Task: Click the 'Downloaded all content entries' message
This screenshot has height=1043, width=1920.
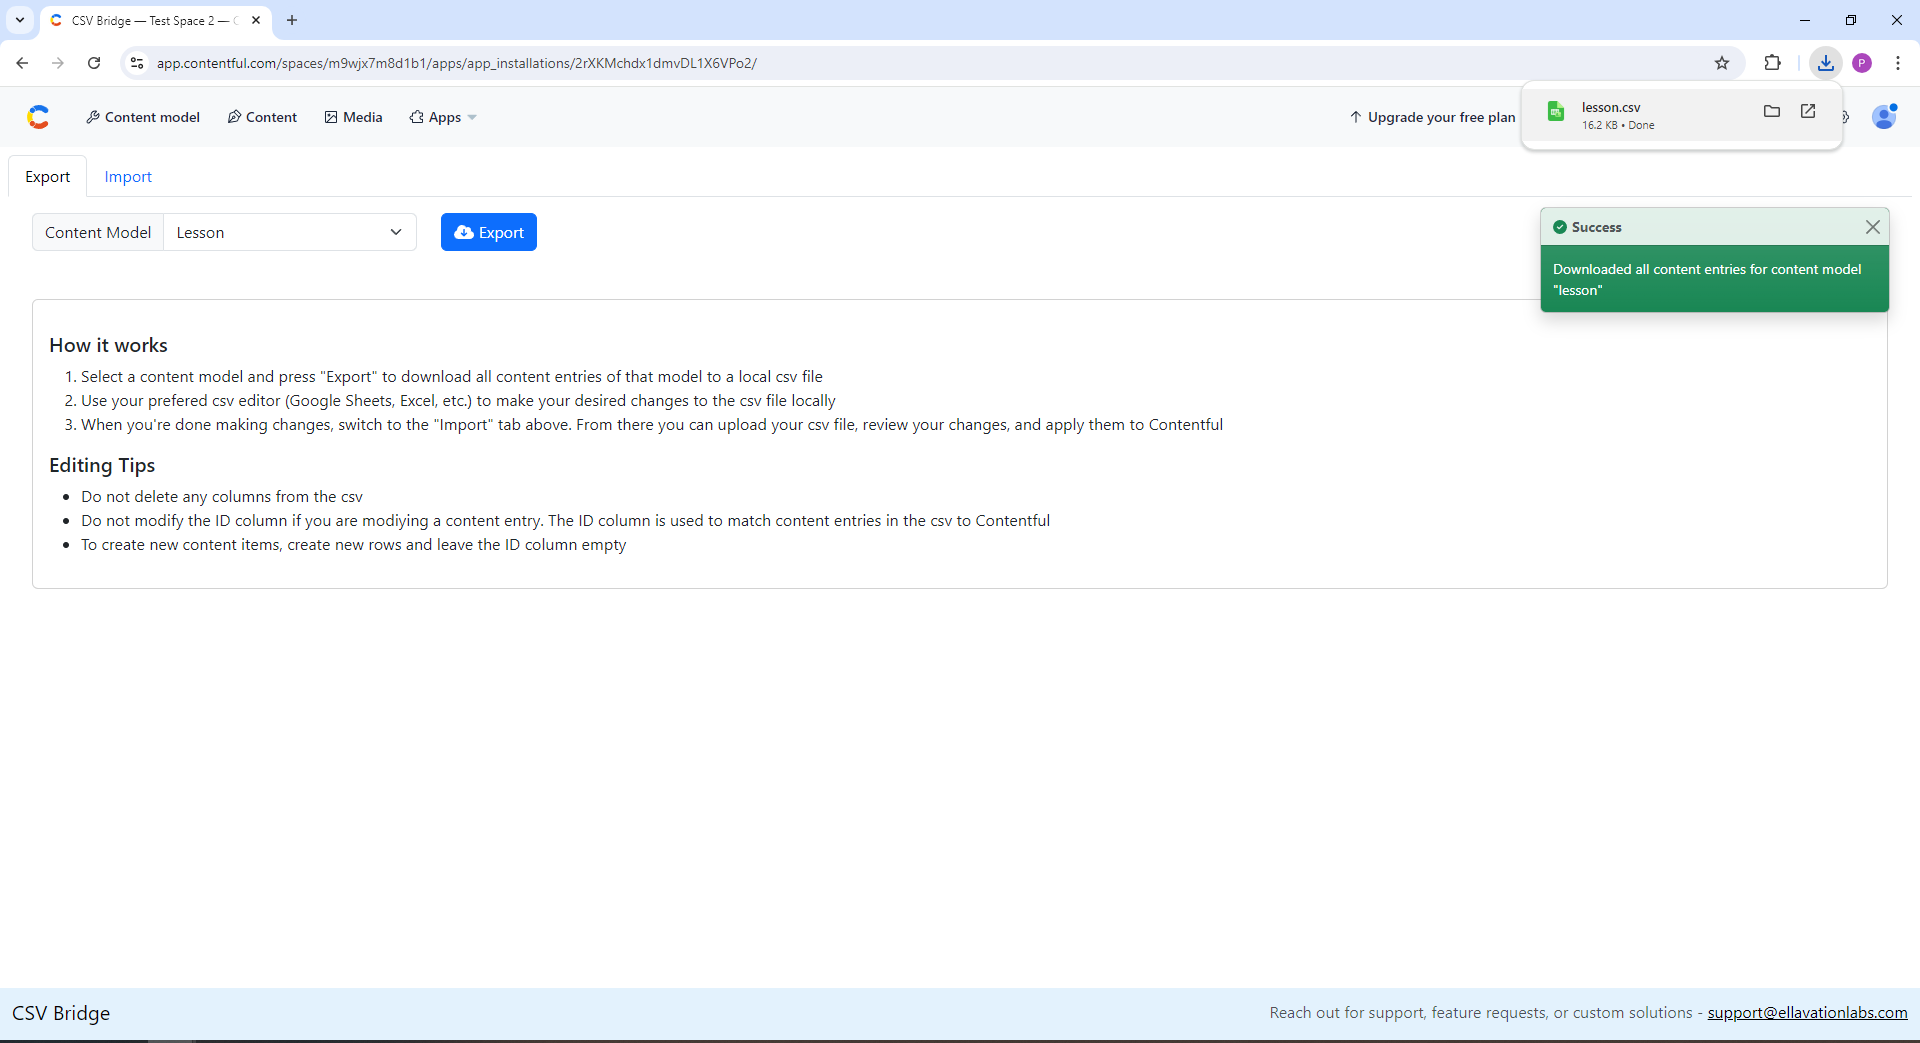Action: [1707, 279]
